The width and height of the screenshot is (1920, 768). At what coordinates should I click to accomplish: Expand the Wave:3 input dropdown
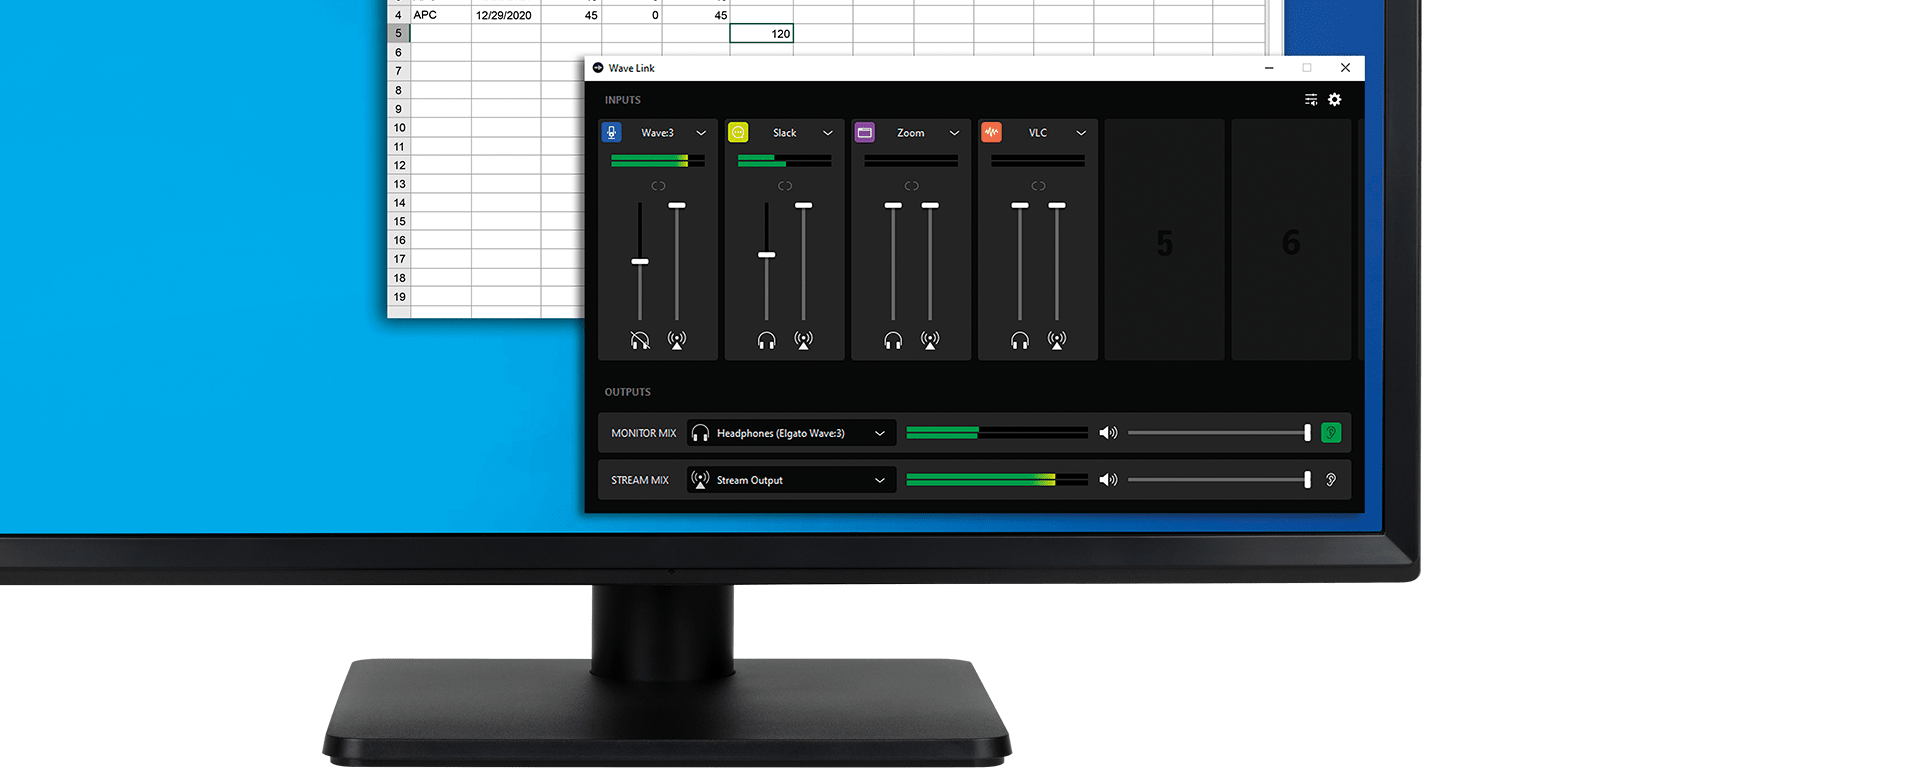click(701, 133)
